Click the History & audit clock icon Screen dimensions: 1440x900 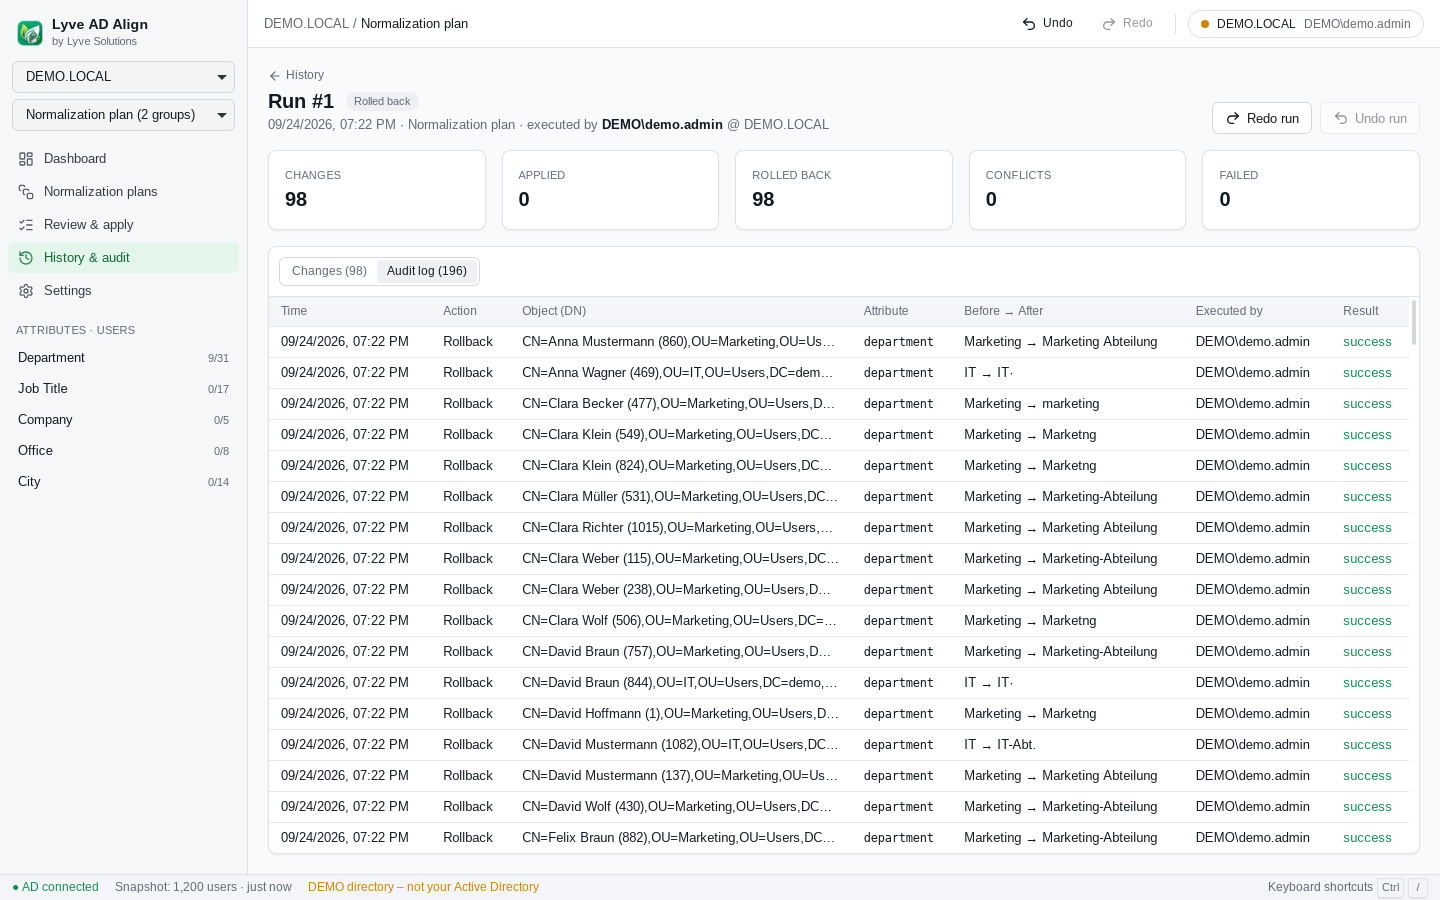[26, 258]
